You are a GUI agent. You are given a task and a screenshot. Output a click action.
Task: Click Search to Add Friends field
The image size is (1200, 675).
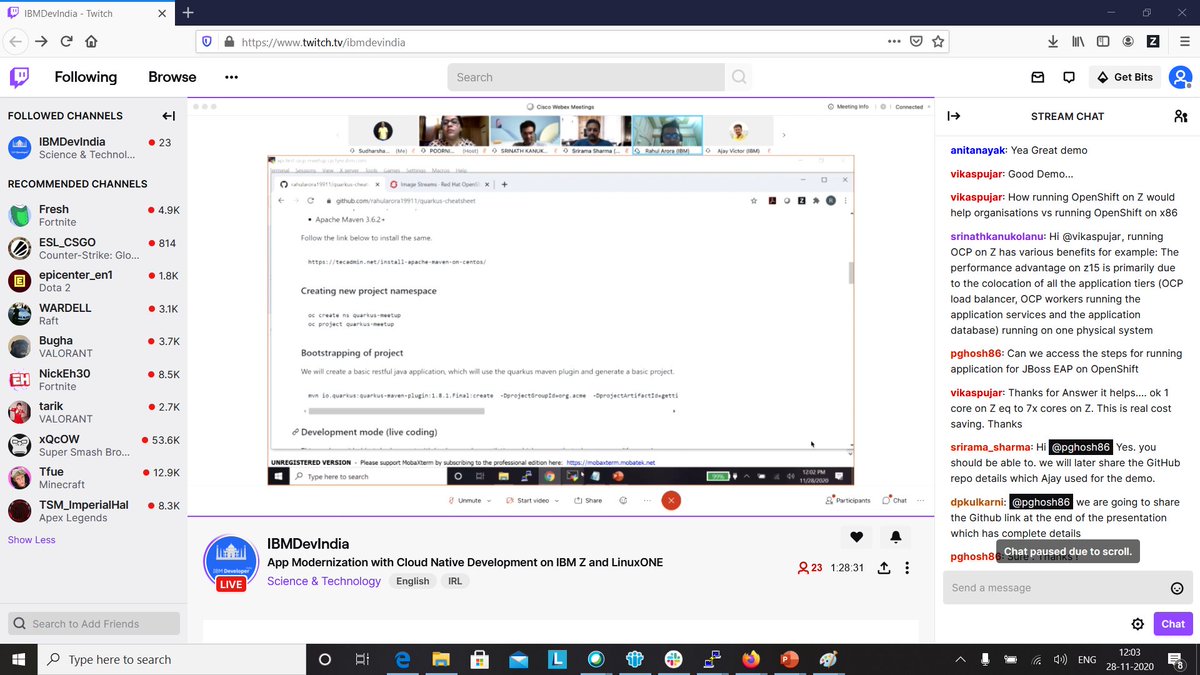[x=94, y=624]
